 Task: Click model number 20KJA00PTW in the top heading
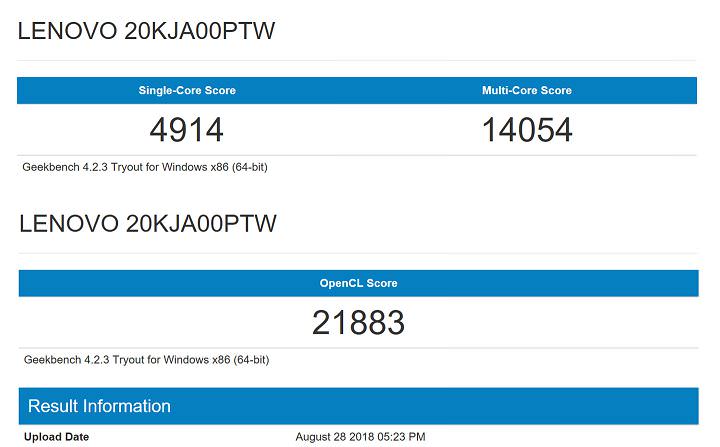click(200, 31)
